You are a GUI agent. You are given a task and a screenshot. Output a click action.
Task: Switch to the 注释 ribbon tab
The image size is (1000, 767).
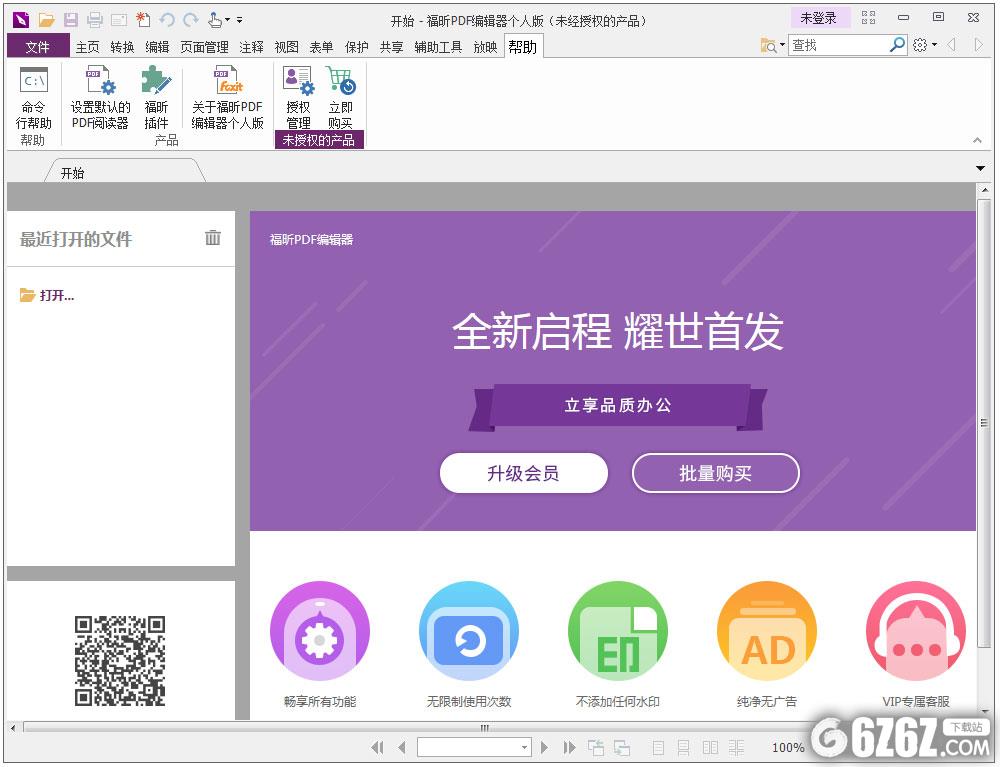pyautogui.click(x=251, y=47)
